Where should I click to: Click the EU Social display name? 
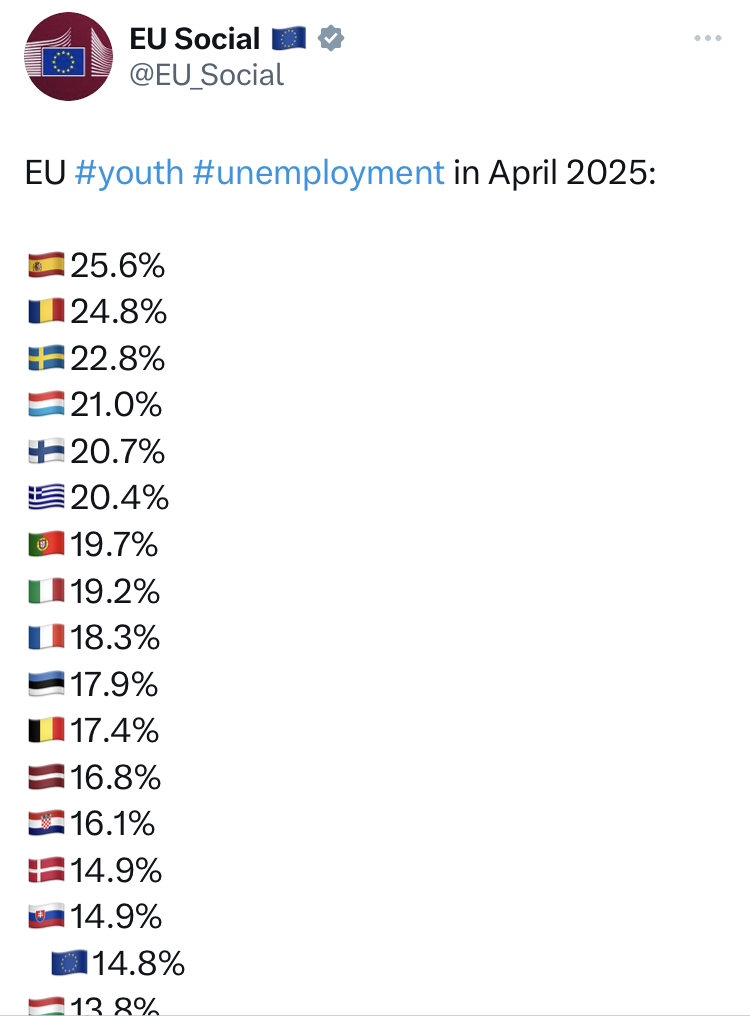[194, 39]
